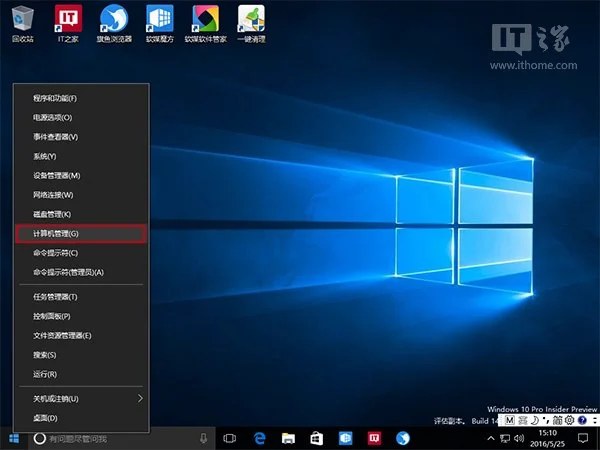This screenshot has height=450, width=600.
Task: Expand the 关机或注销(U) submenu arrow
Action: point(140,398)
